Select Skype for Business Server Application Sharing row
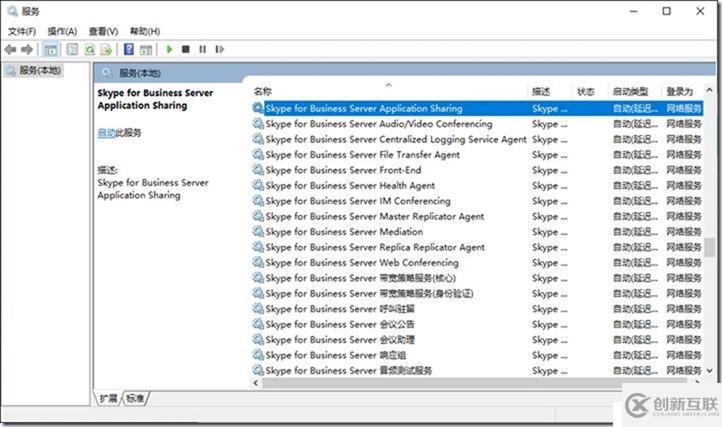This screenshot has width=722, height=427. (x=477, y=108)
